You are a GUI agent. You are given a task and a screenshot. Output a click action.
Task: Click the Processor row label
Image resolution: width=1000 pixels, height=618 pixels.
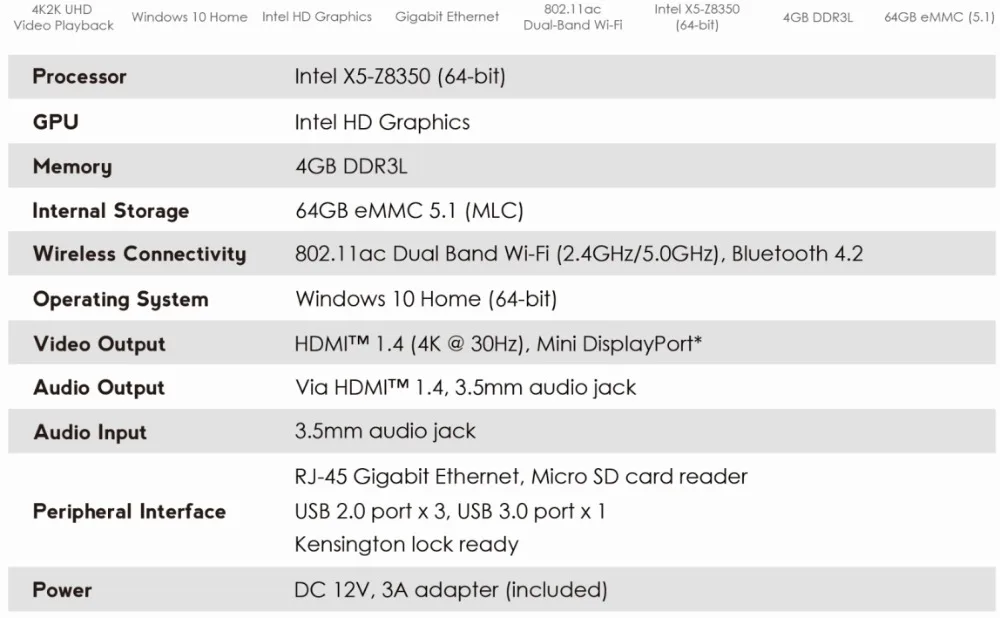click(x=79, y=77)
